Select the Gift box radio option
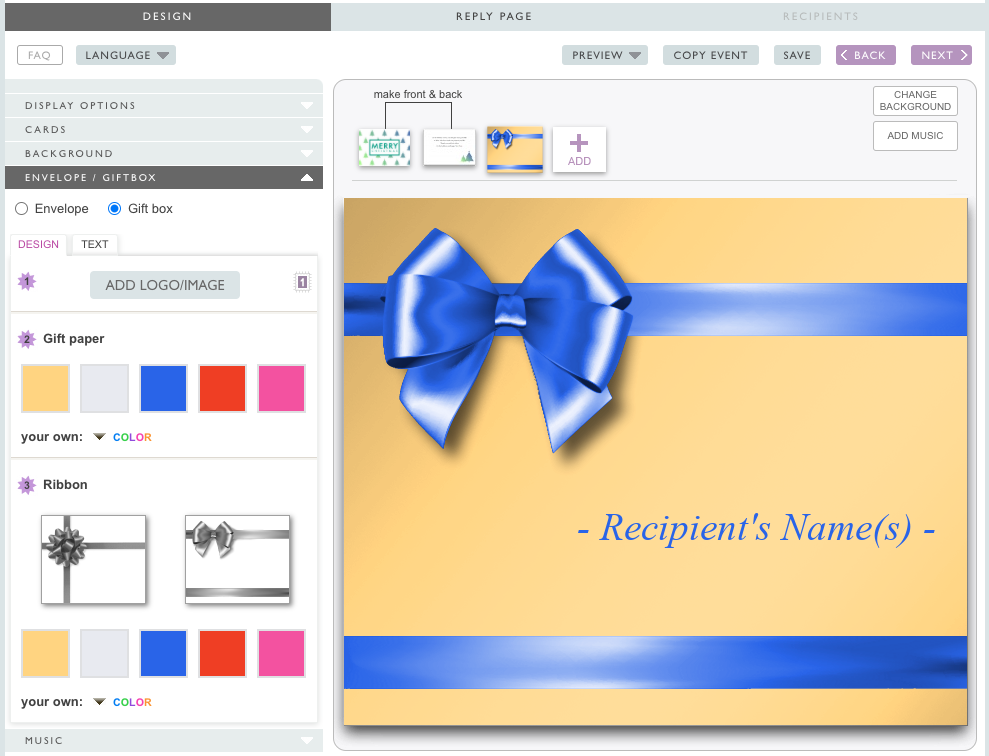Viewport: 989px width, 756px height. coord(114,209)
